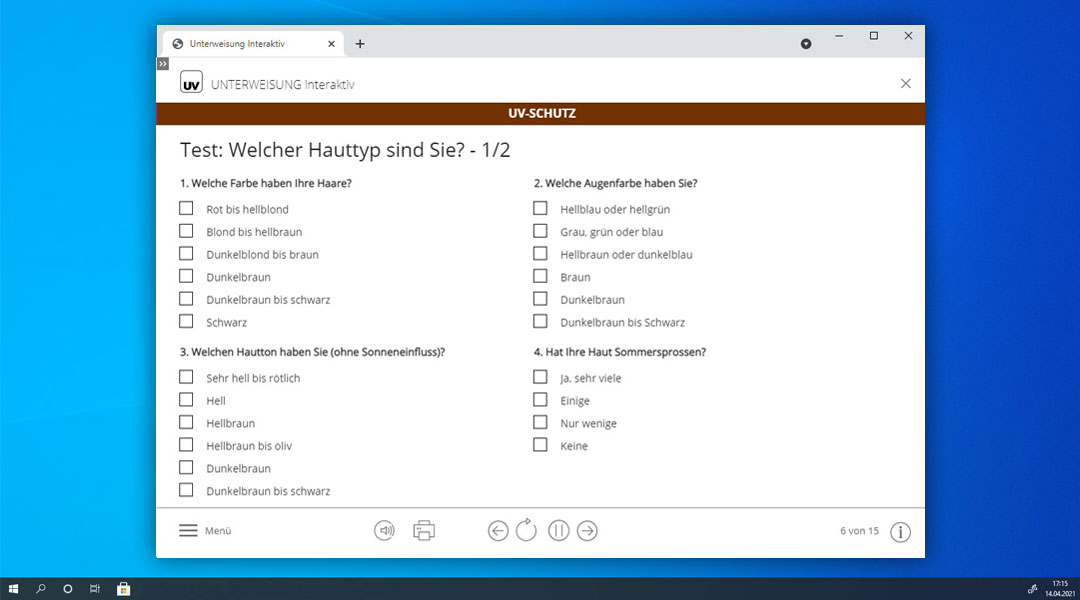Image resolution: width=1080 pixels, height=600 pixels.
Task: Open taskbar search
Action: 41,589
